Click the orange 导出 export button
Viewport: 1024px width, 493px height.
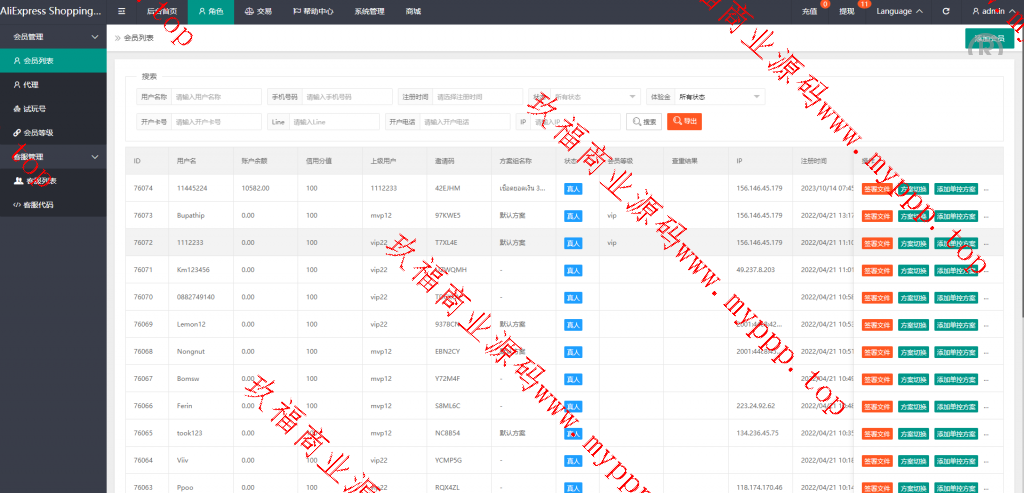click(685, 121)
